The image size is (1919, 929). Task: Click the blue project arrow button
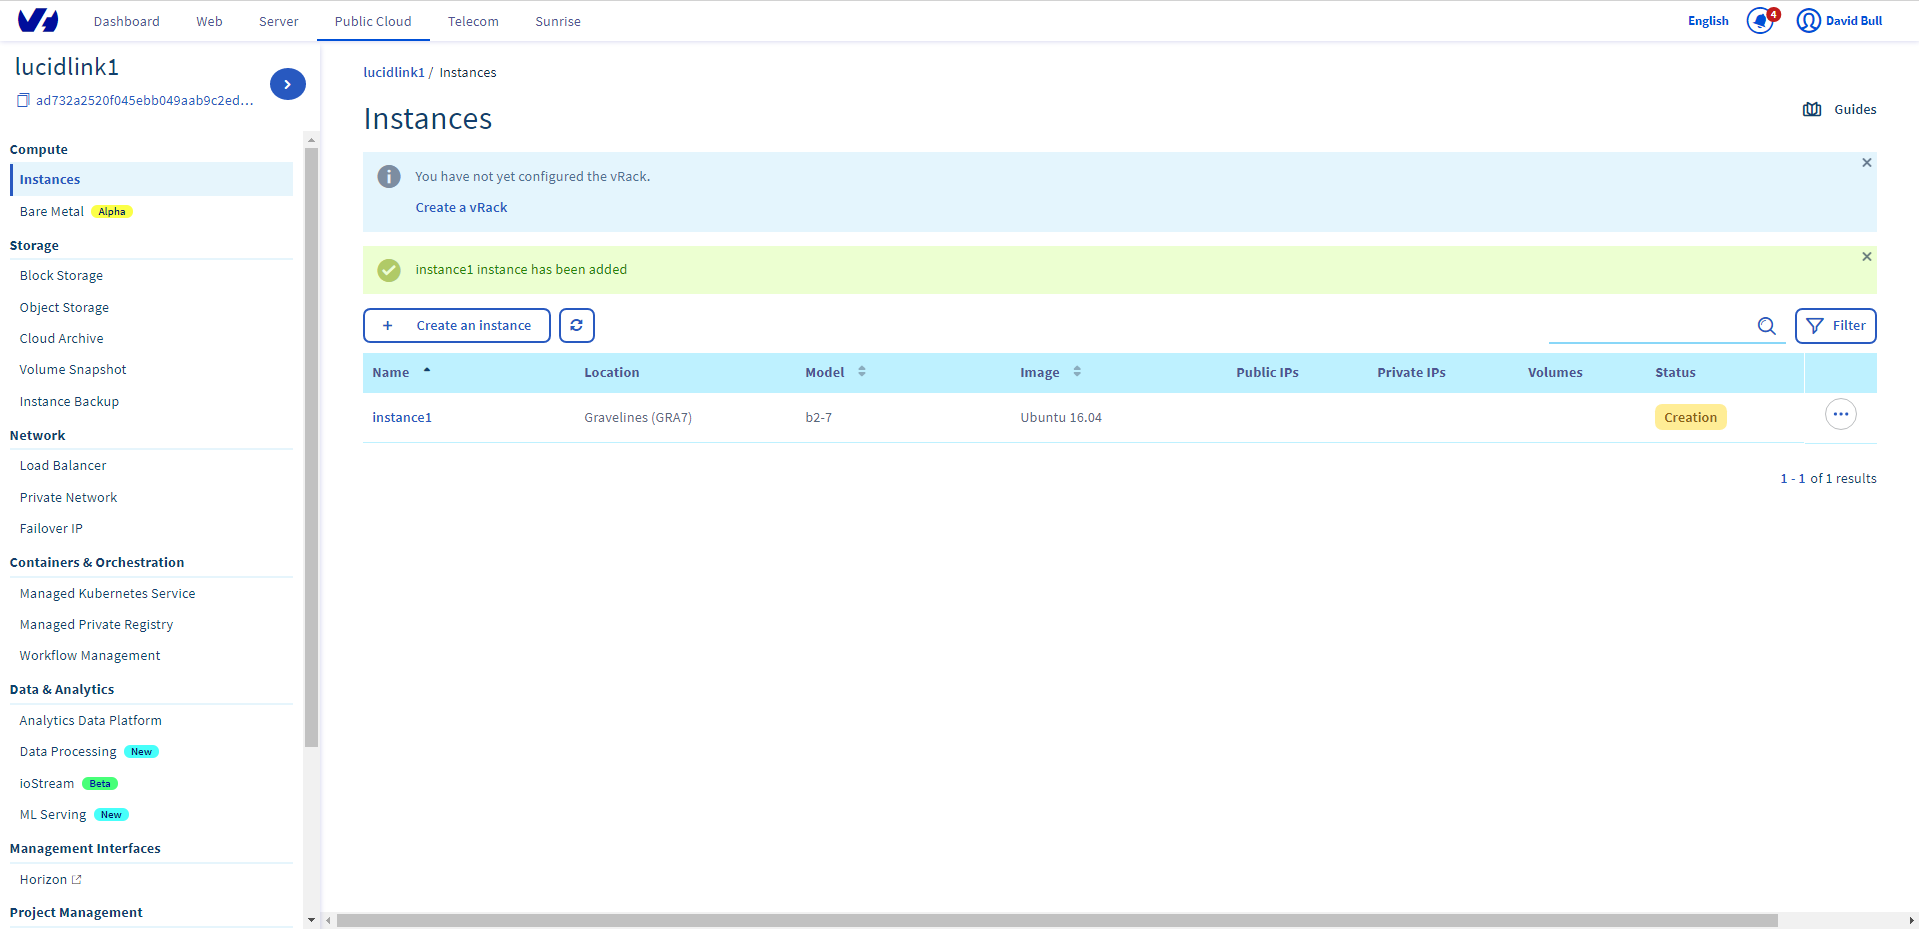coord(288,84)
